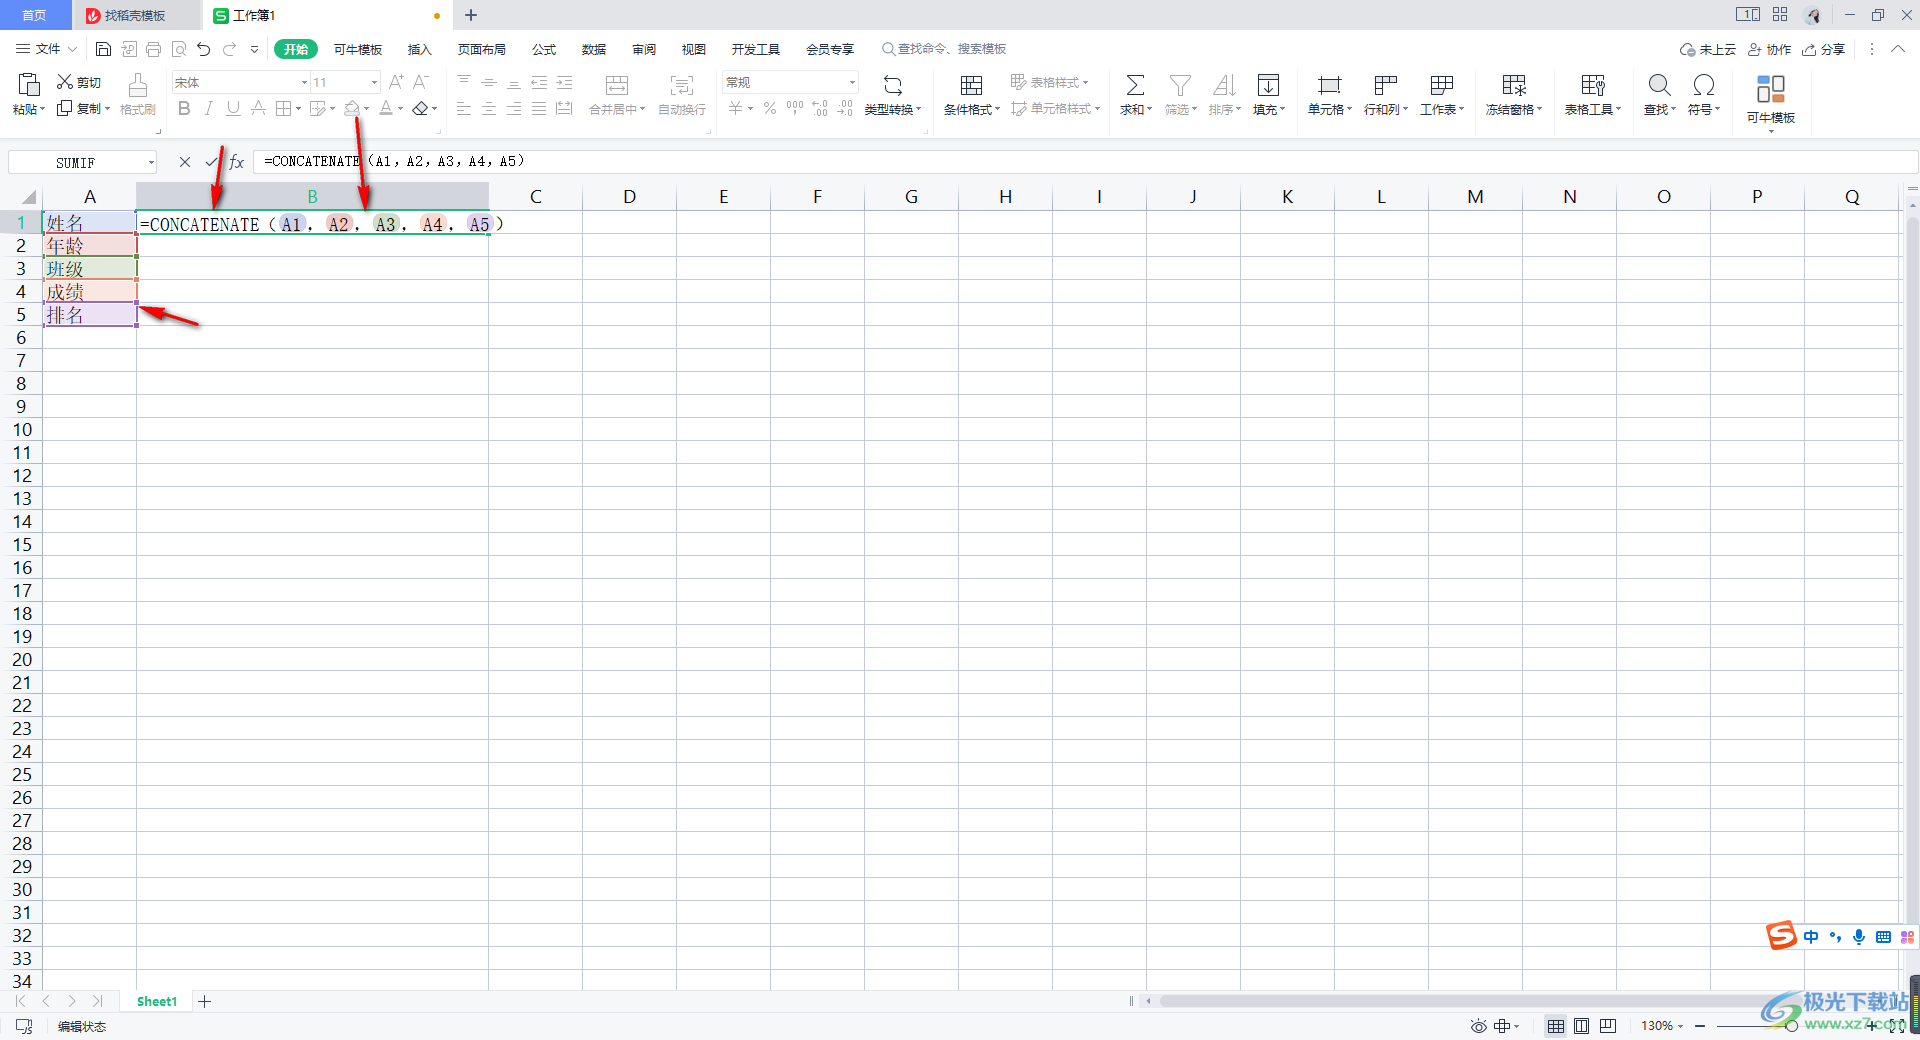Click the Type Conversion icon

pyautogui.click(x=893, y=85)
